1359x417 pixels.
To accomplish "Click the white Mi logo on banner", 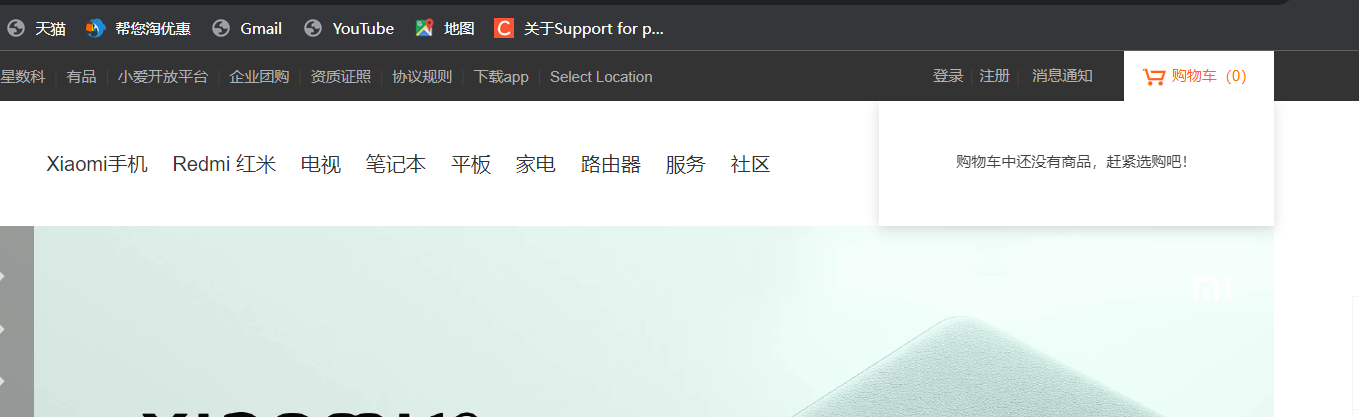I will point(1212,290).
